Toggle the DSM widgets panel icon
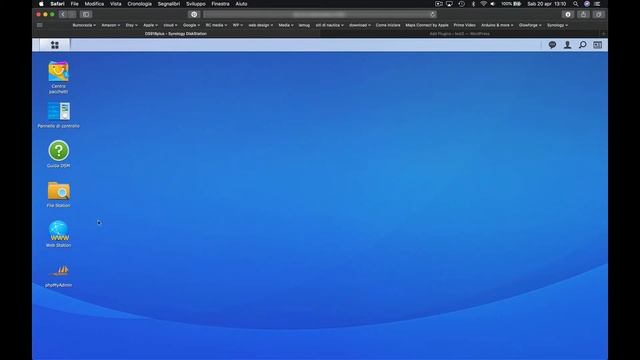 pos(598,45)
